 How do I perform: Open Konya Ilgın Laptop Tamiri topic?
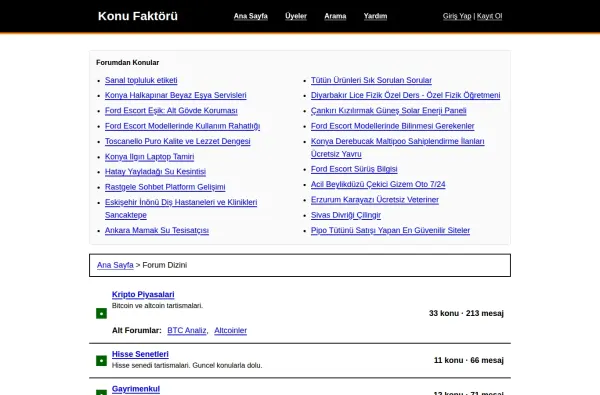pos(150,157)
